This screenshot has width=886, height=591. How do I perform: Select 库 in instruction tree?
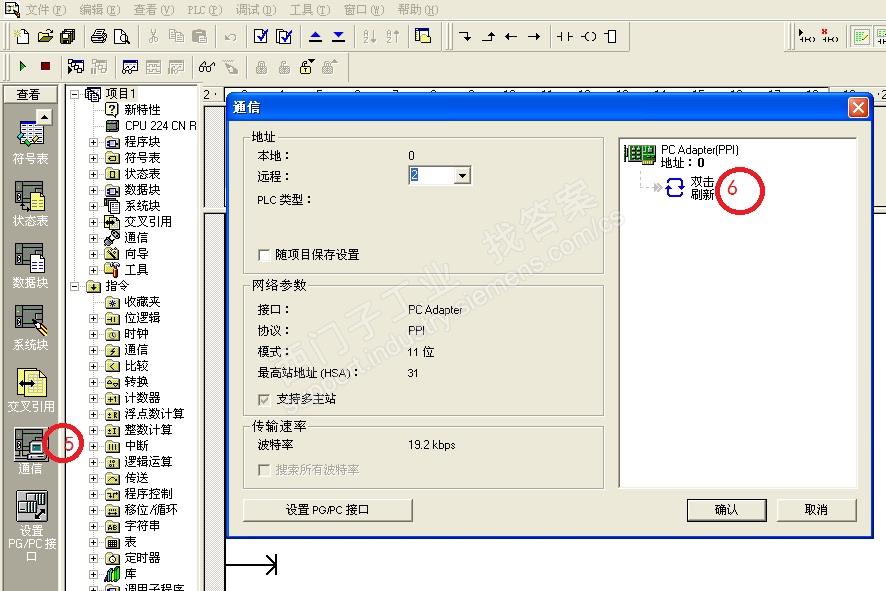click(131, 574)
